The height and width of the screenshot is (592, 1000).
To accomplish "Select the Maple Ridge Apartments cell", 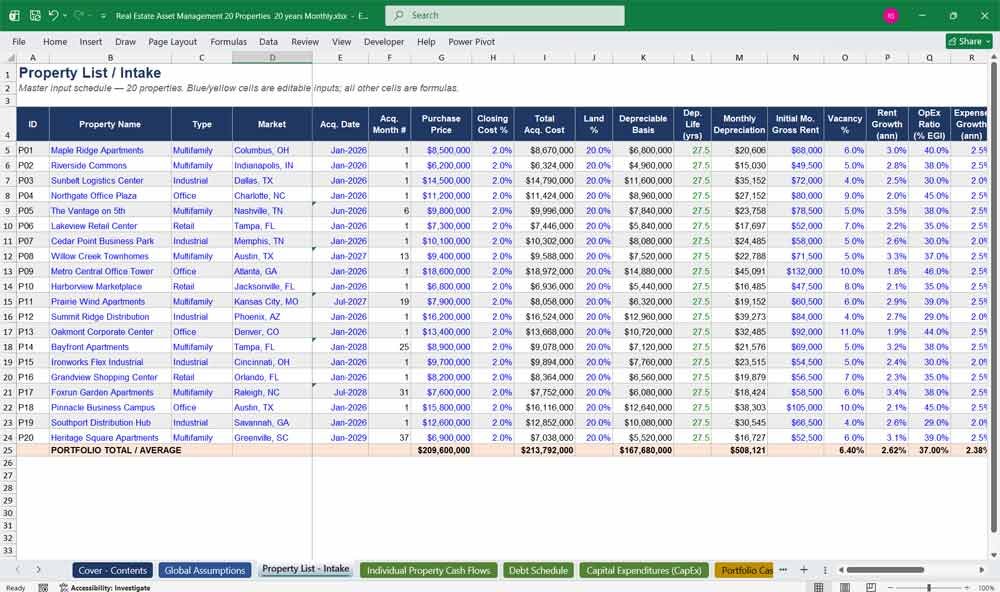I will (110, 151).
